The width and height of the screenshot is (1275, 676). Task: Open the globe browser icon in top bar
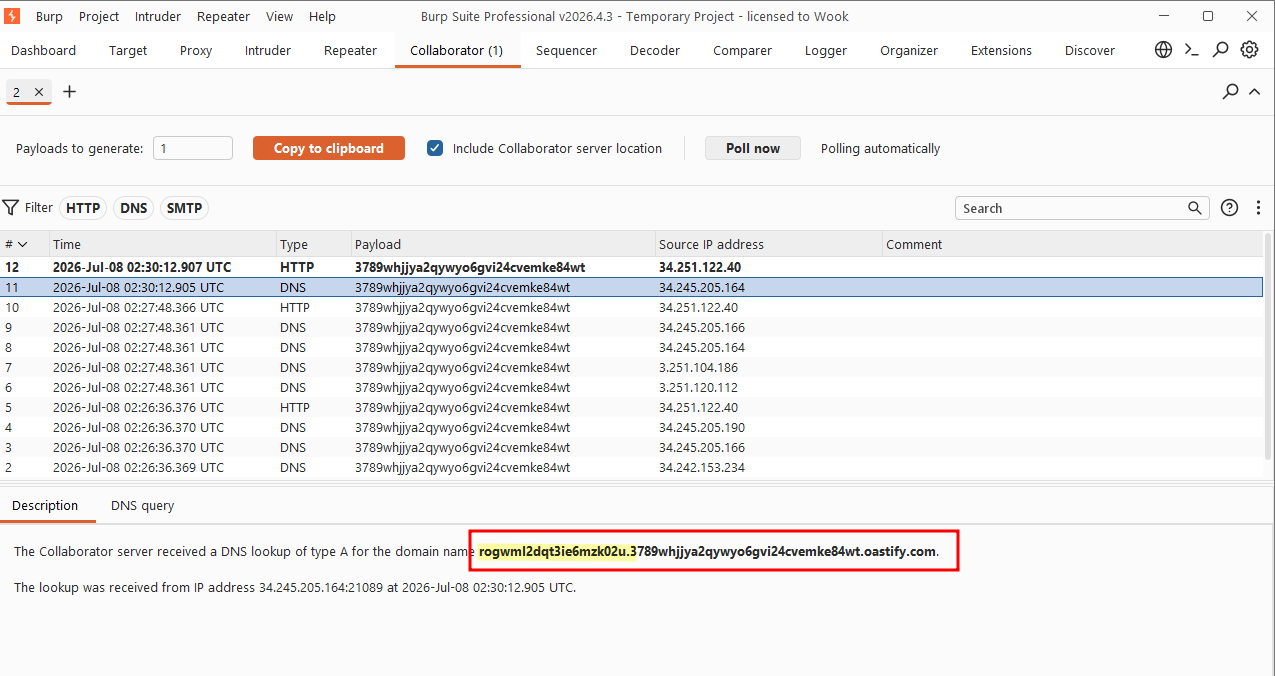1163,50
